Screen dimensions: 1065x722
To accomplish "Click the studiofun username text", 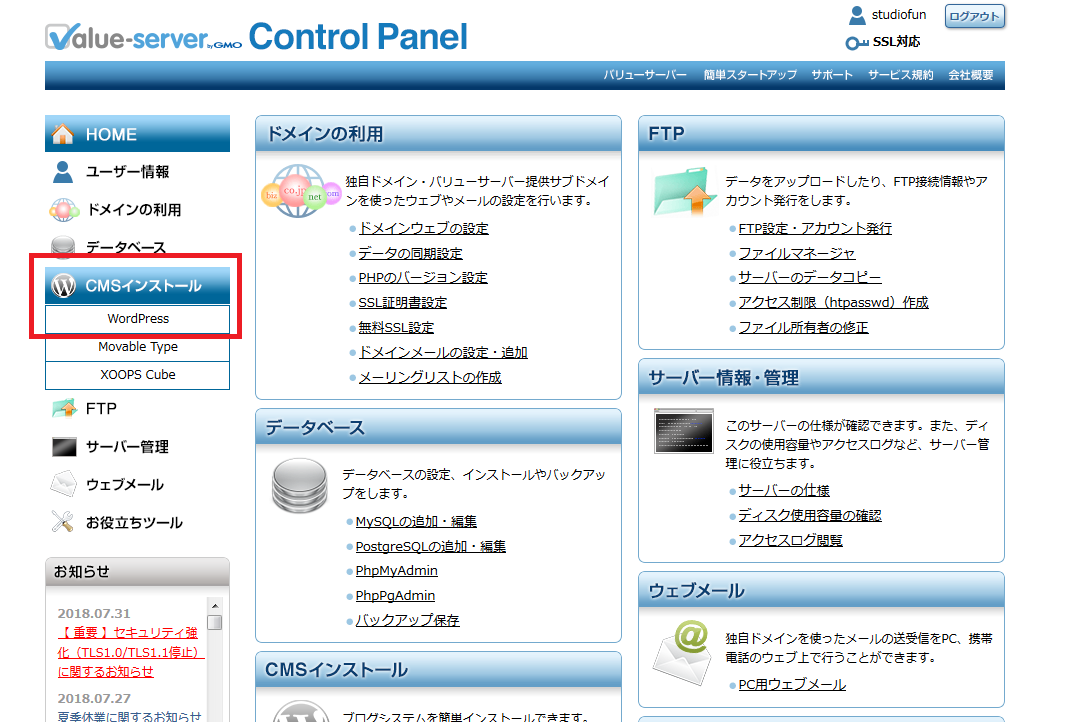I will point(899,14).
